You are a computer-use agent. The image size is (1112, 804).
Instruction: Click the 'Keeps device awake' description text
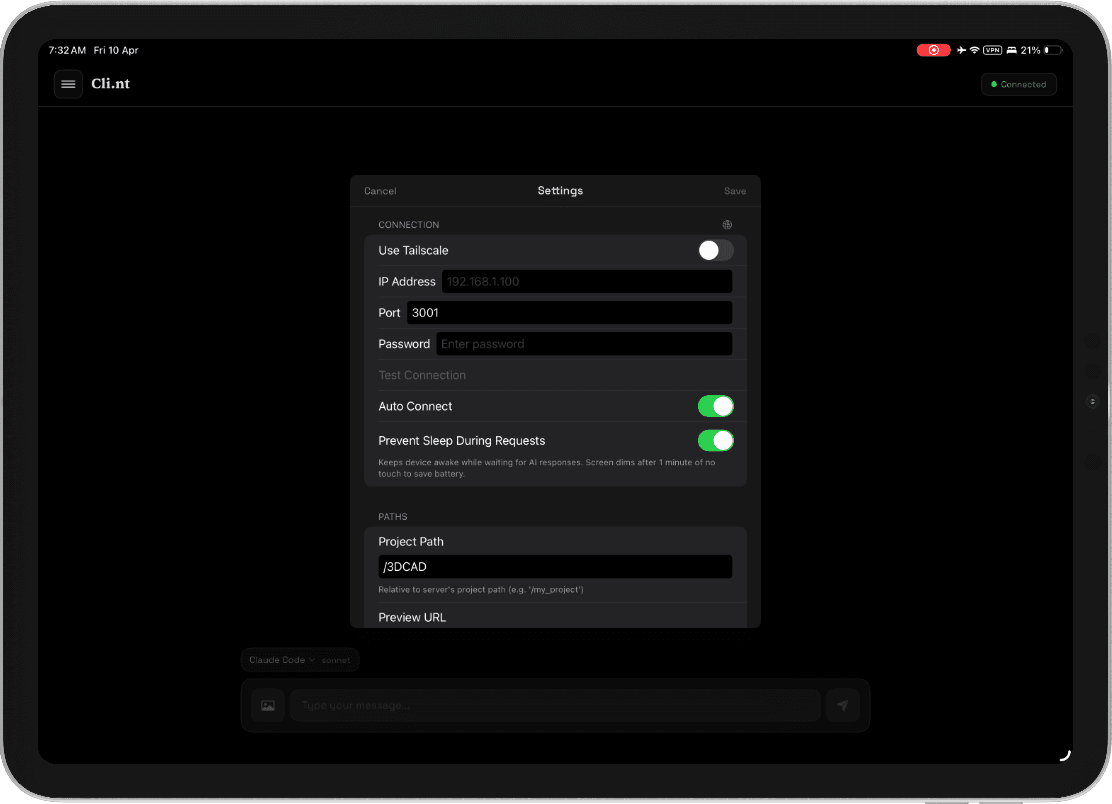coord(547,468)
